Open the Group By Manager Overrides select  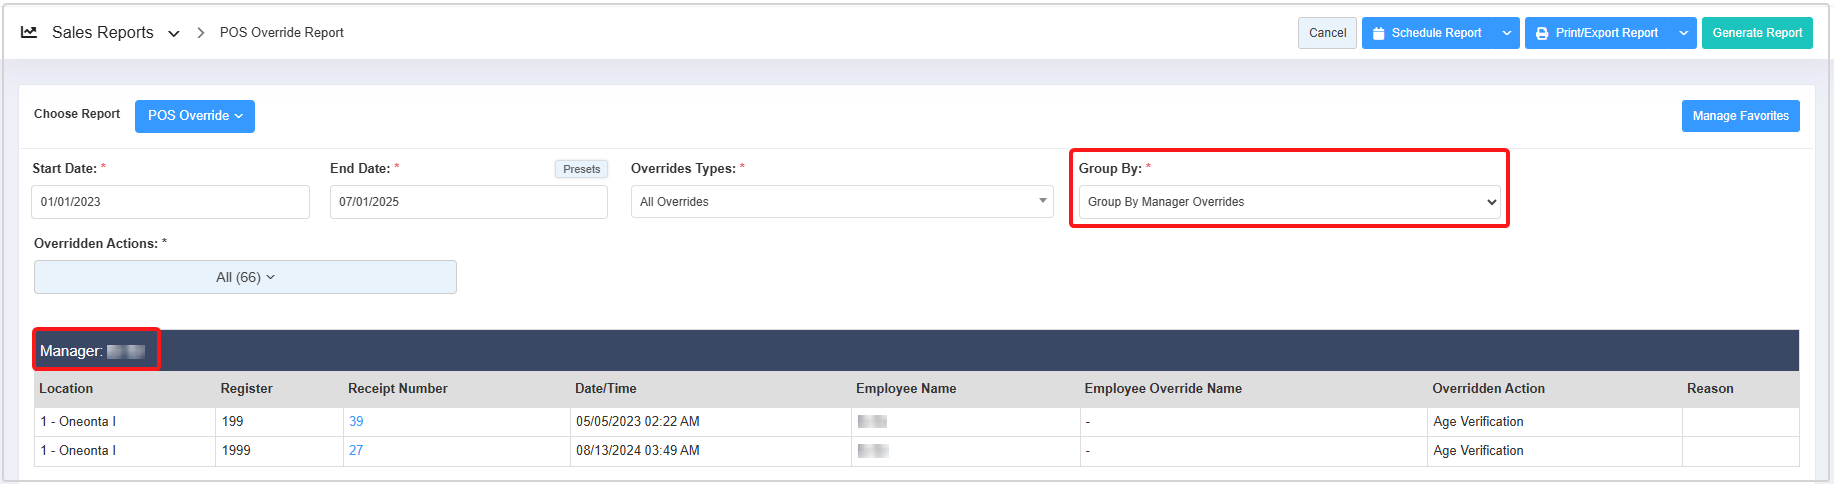point(1288,202)
